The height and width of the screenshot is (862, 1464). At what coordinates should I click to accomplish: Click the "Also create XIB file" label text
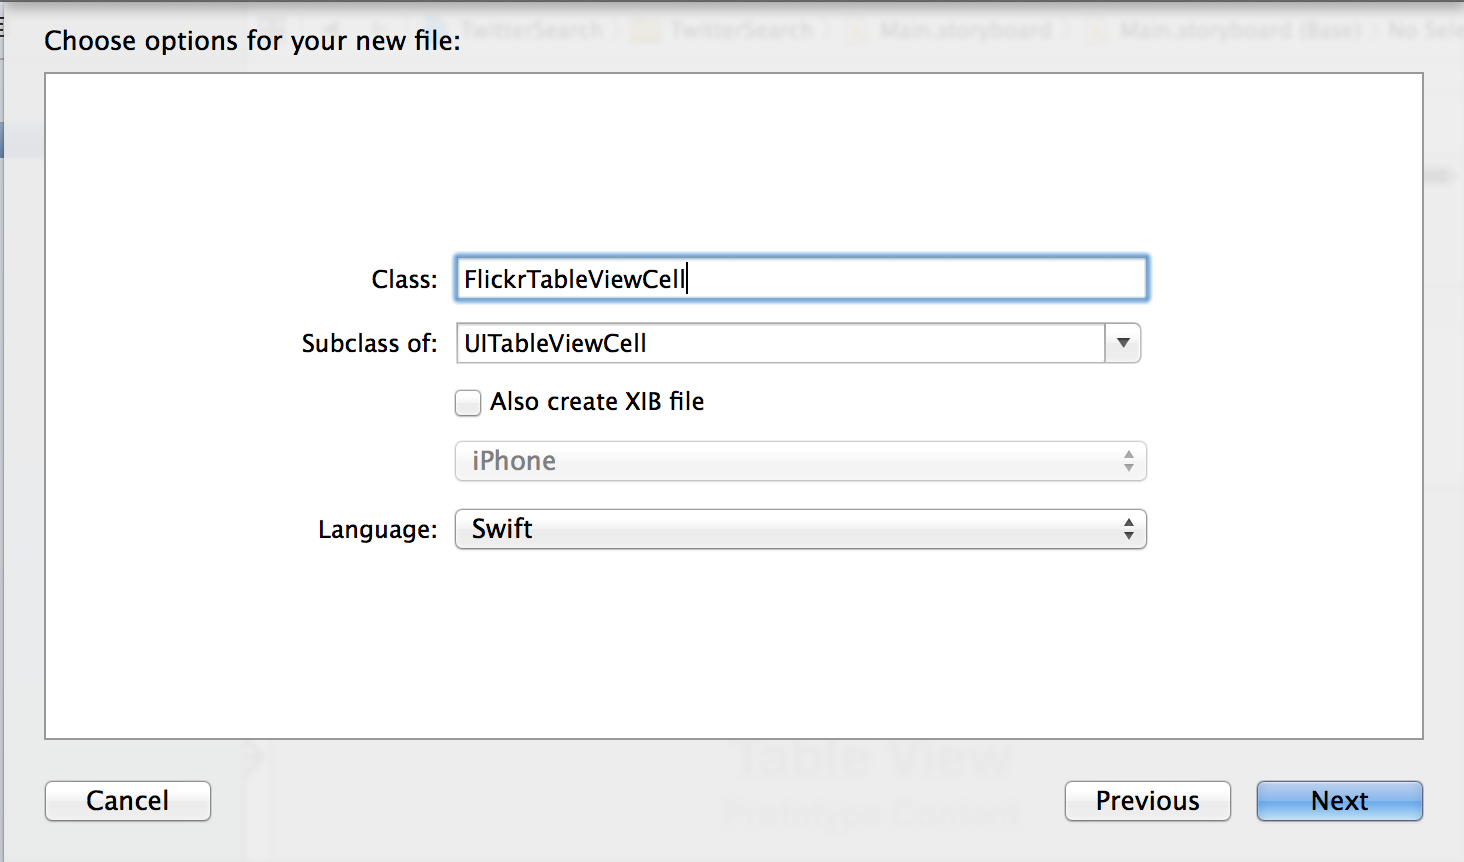[597, 402]
